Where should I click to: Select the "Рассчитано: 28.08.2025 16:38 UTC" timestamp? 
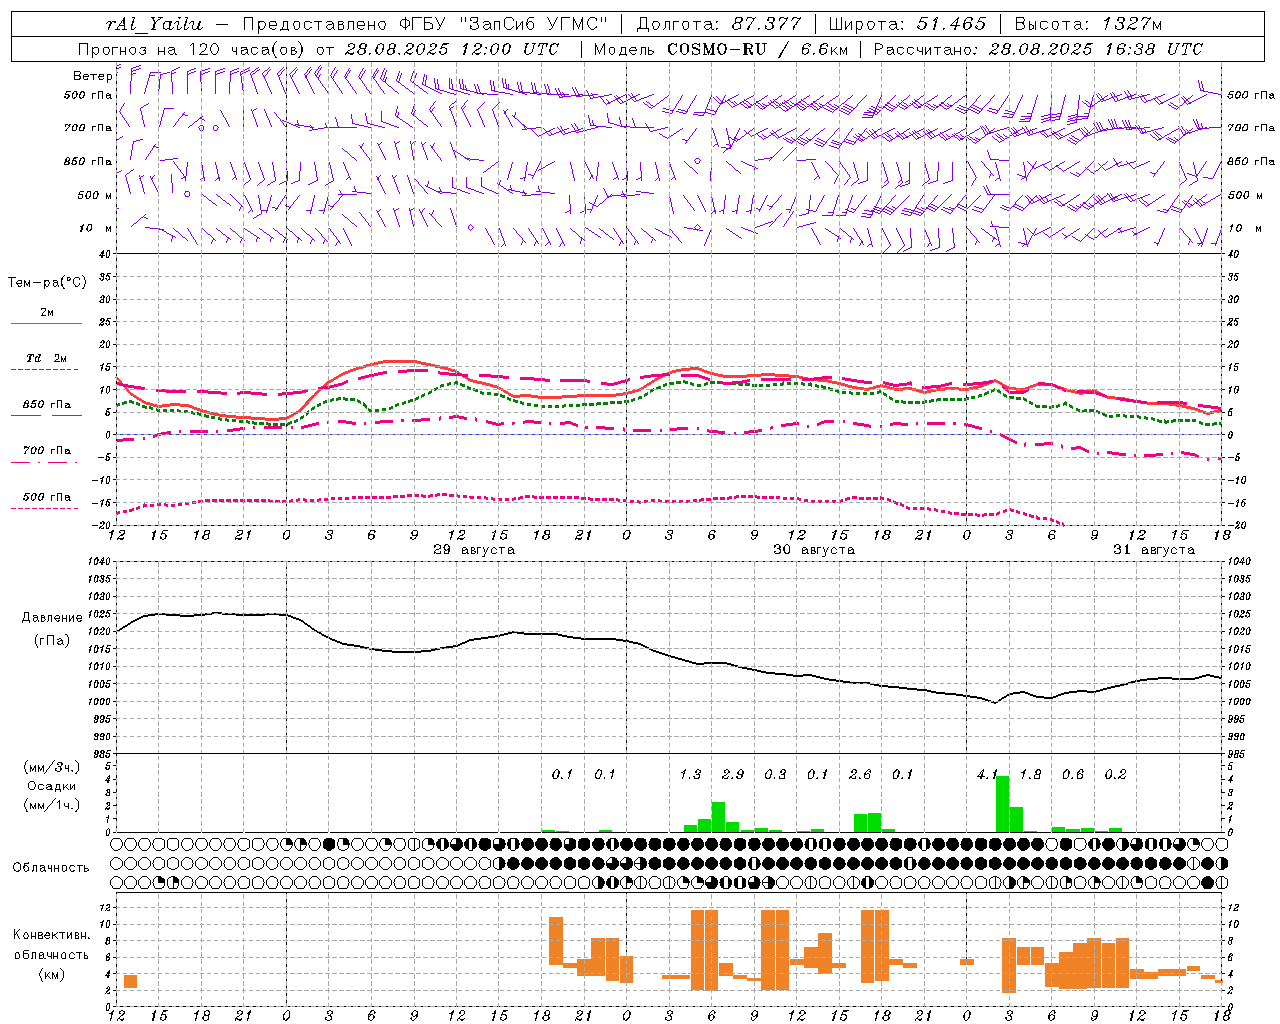tap(1038, 49)
